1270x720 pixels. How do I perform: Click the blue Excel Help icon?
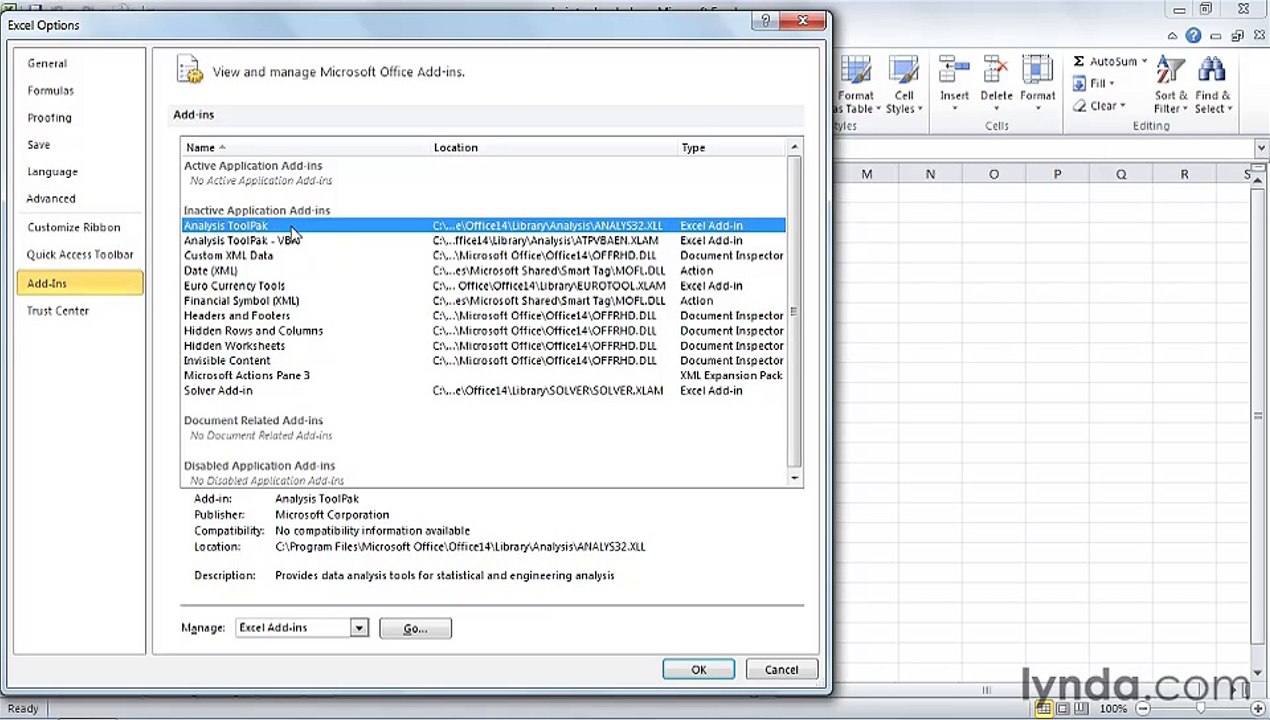click(x=1194, y=36)
